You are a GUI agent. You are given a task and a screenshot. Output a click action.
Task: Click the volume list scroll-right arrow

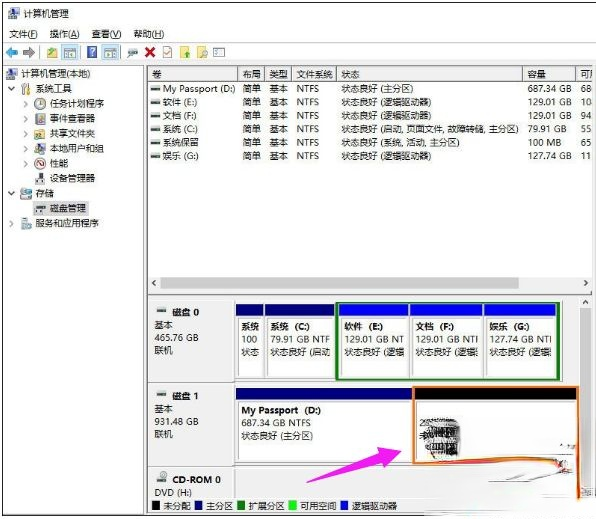(586, 283)
